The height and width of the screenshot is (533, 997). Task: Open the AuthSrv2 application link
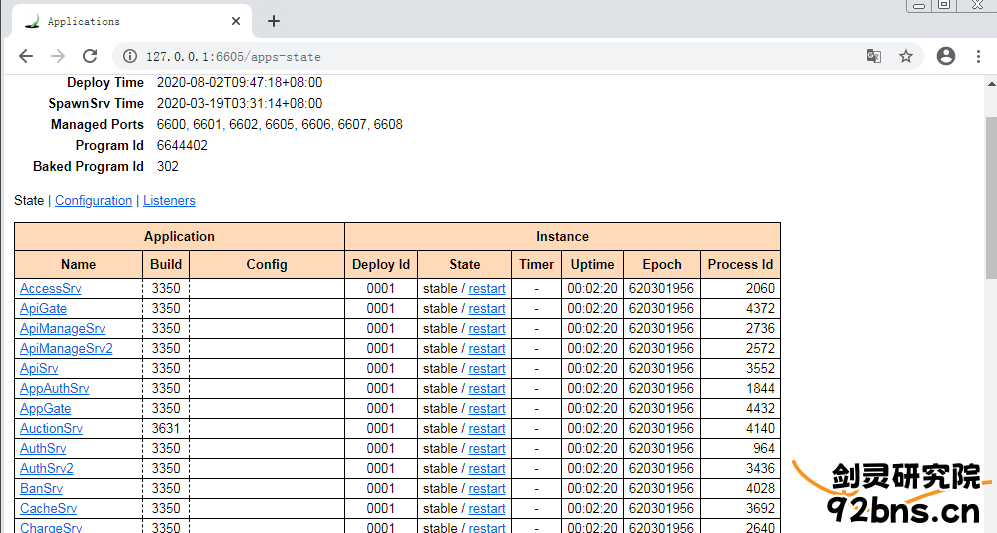pos(46,469)
